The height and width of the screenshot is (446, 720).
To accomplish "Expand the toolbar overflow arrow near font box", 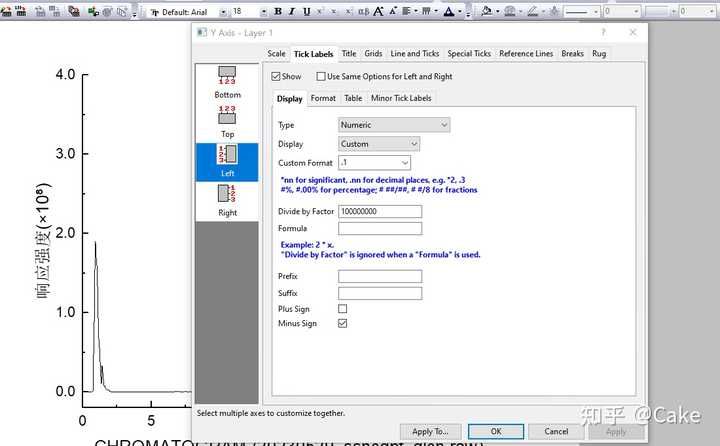I will (135, 12).
